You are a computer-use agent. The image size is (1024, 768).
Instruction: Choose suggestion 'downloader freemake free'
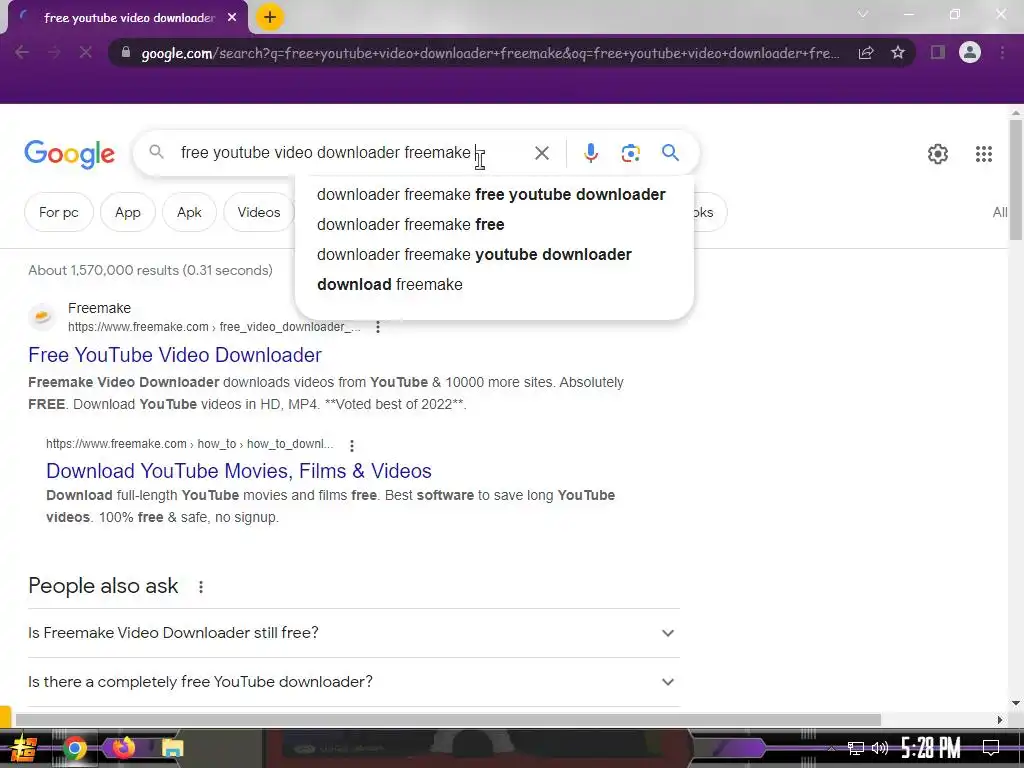(494, 225)
